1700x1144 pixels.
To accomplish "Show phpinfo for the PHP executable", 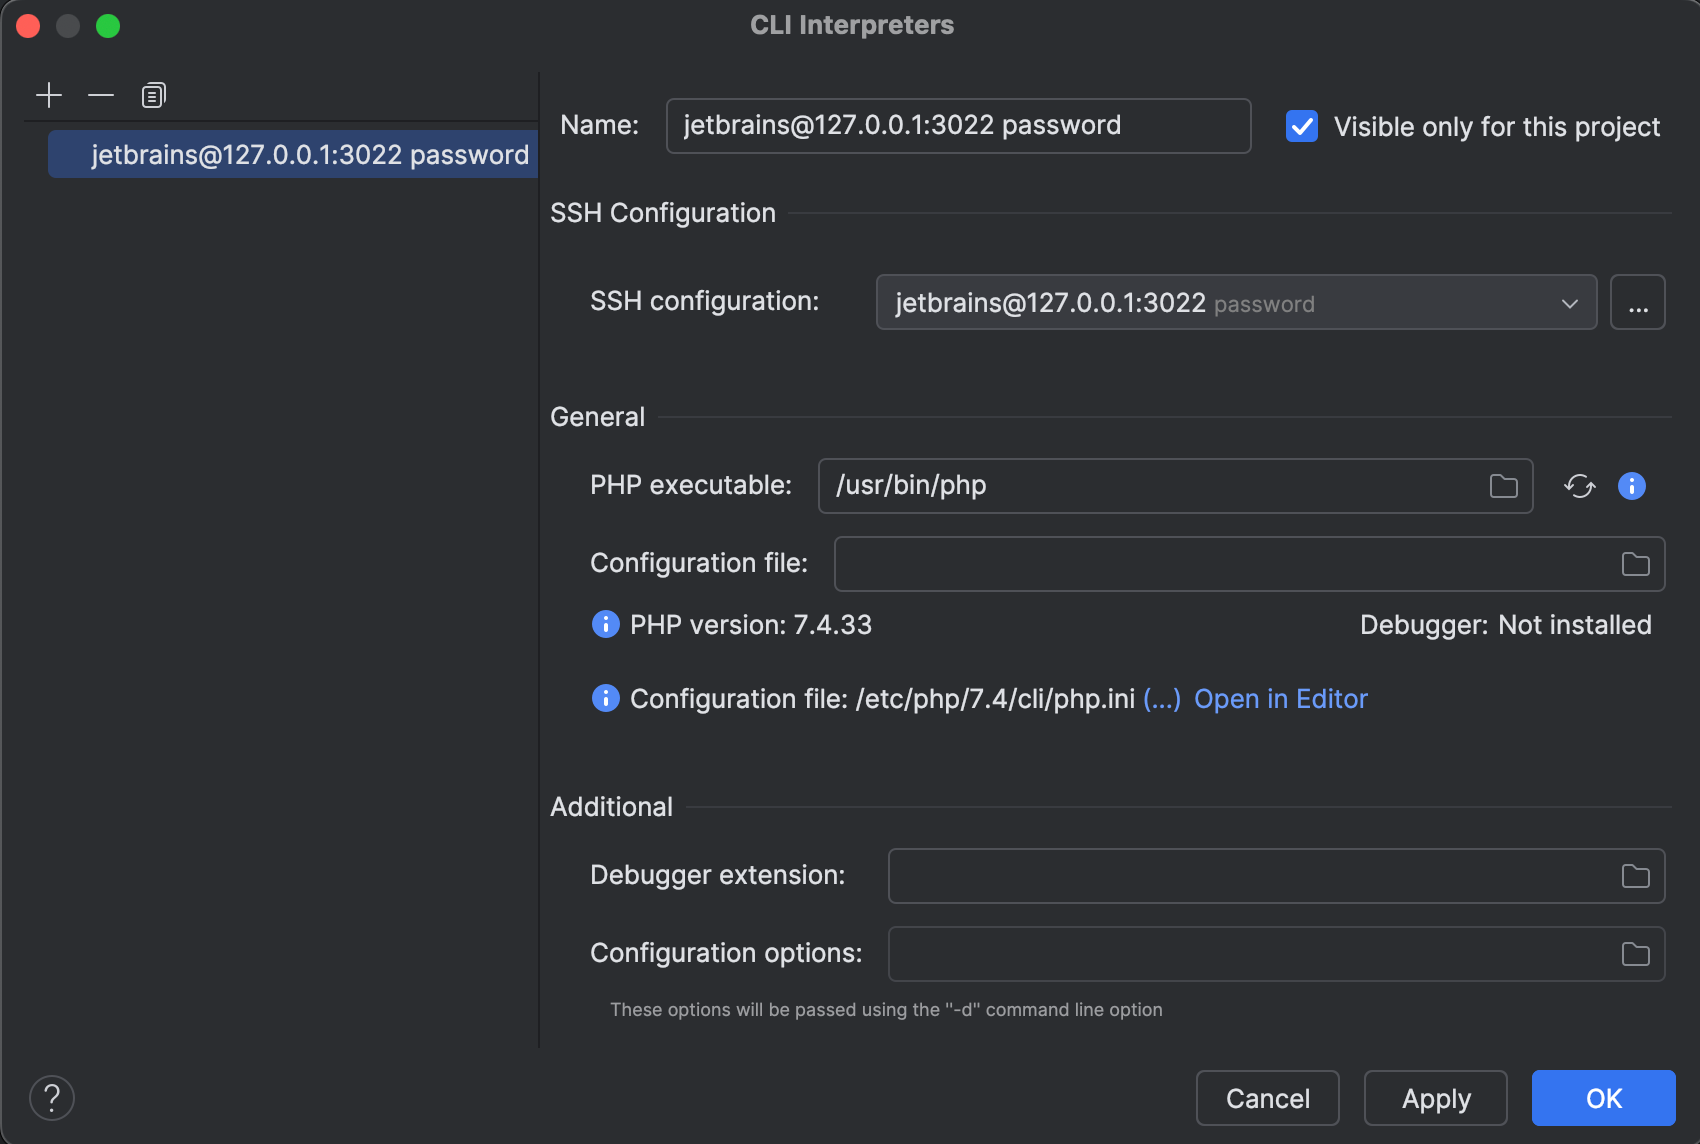I will point(1631,486).
